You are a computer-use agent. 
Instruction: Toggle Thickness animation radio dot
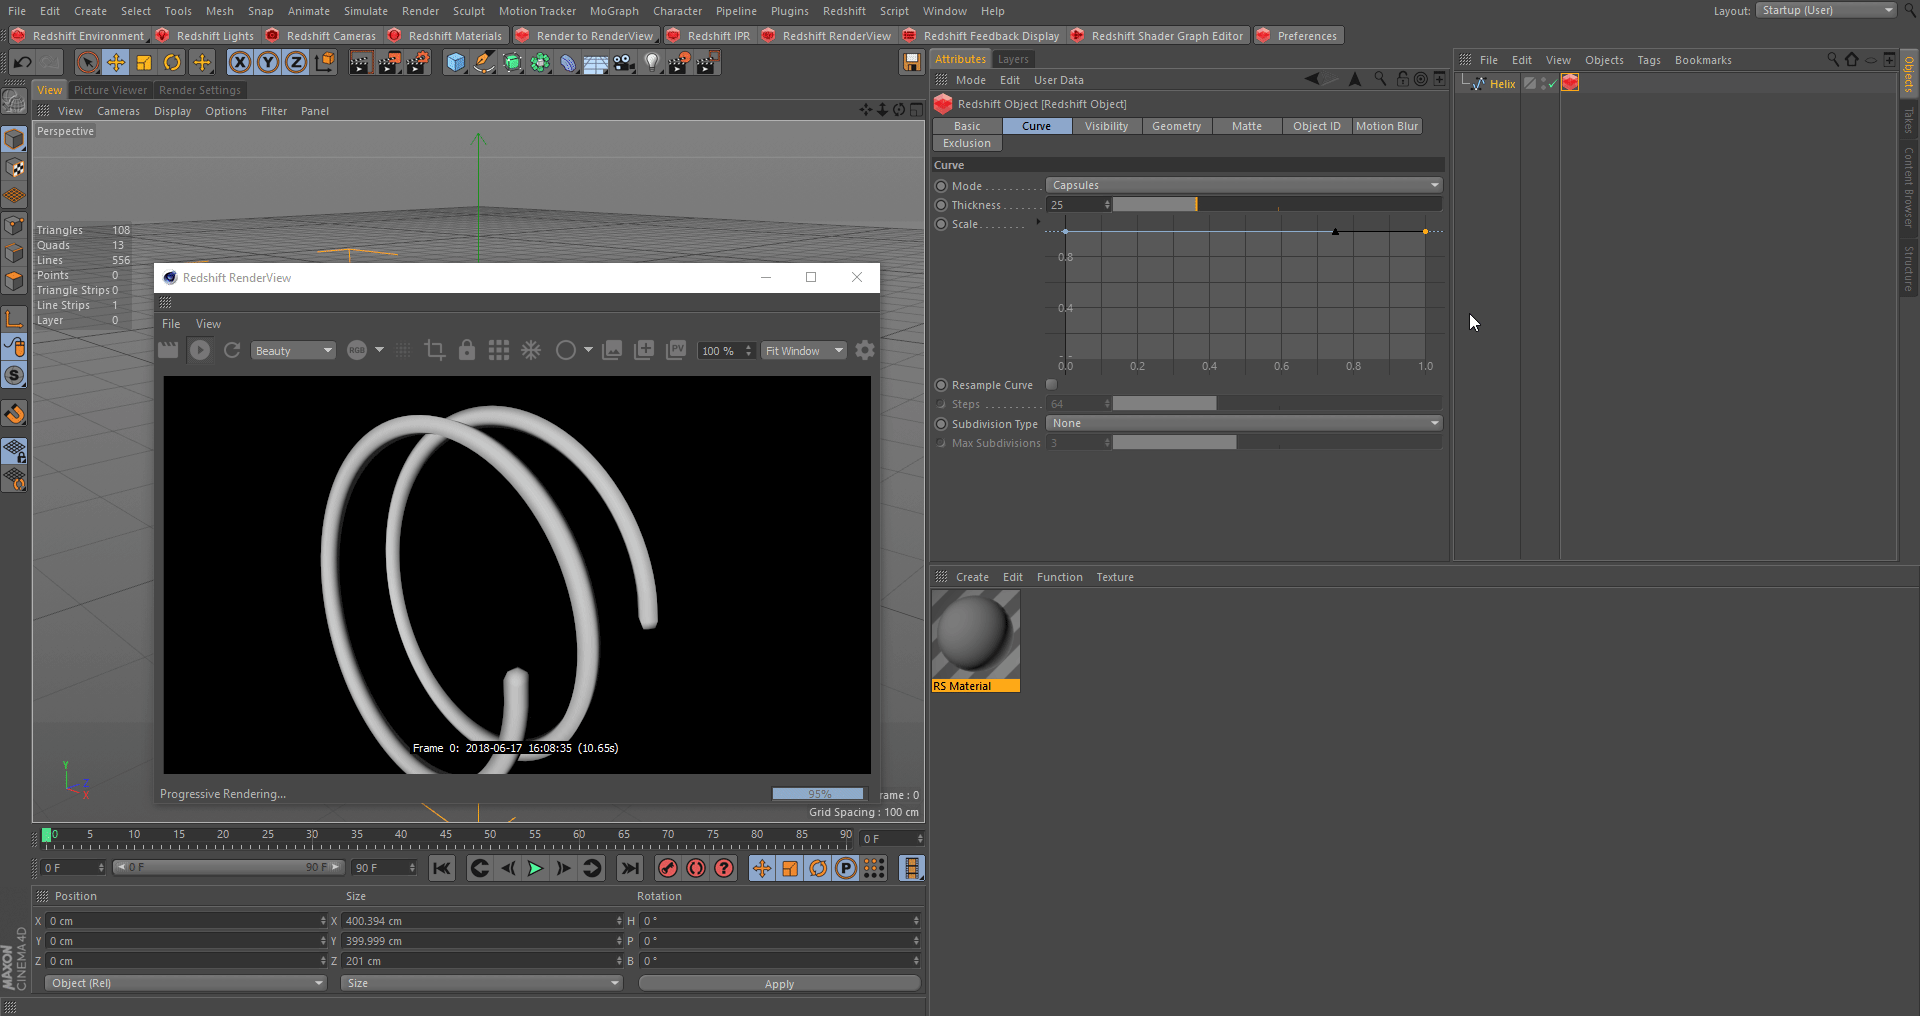(941, 205)
